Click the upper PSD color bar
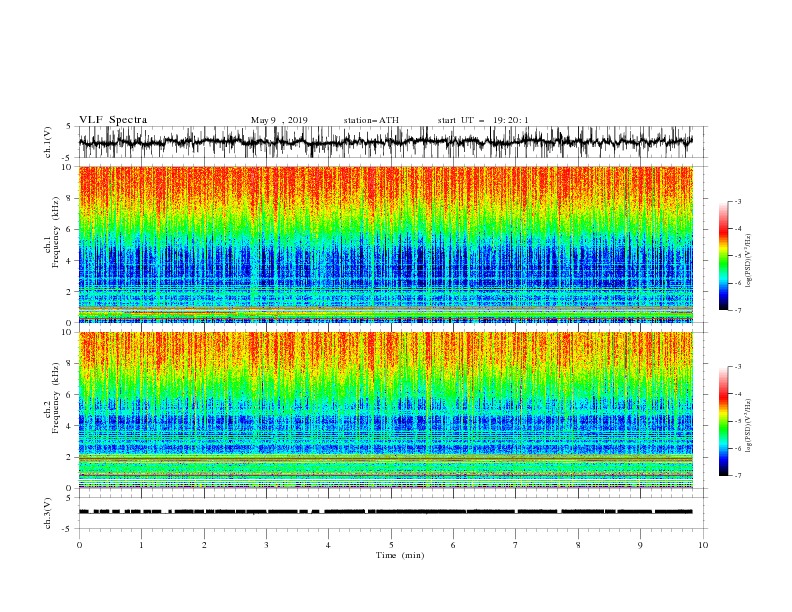The width and height of the screenshot is (792, 612). (x=723, y=256)
